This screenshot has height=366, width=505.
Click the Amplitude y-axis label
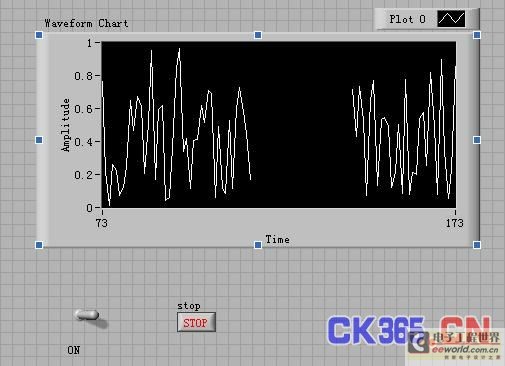coord(66,125)
